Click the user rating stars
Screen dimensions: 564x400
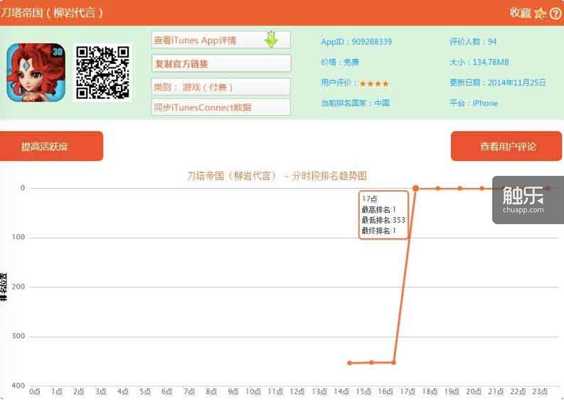(374, 84)
